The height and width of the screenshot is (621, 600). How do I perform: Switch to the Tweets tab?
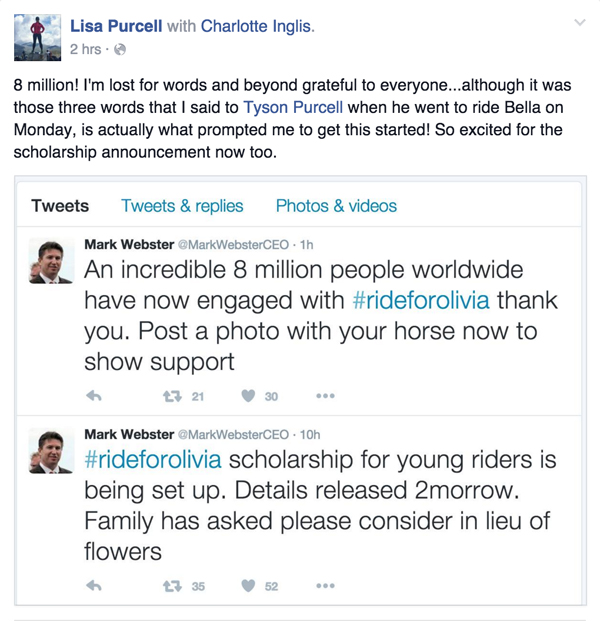point(60,206)
